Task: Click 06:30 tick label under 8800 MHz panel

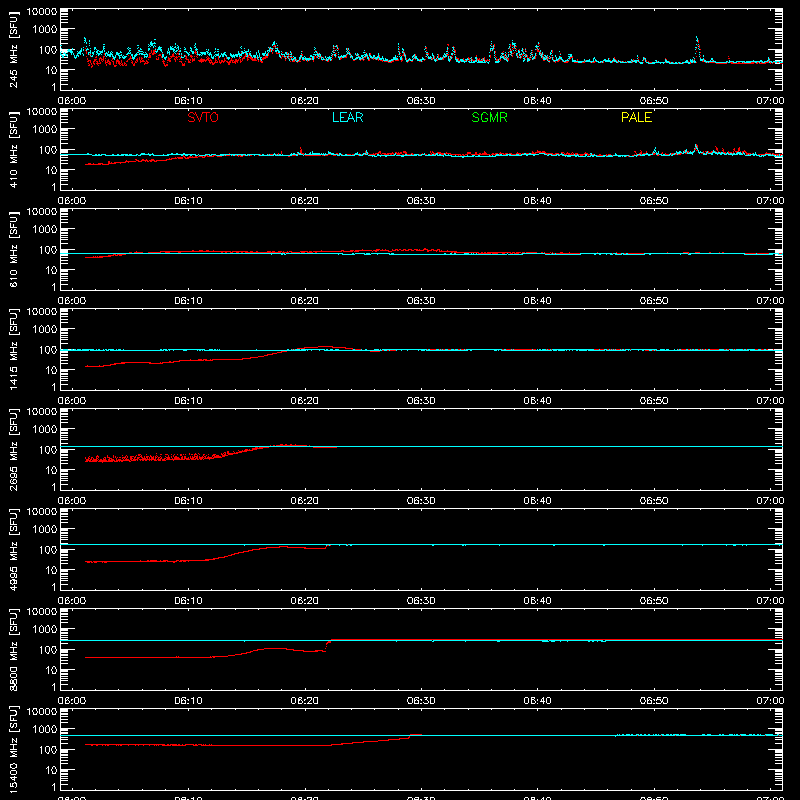Action: click(x=421, y=701)
